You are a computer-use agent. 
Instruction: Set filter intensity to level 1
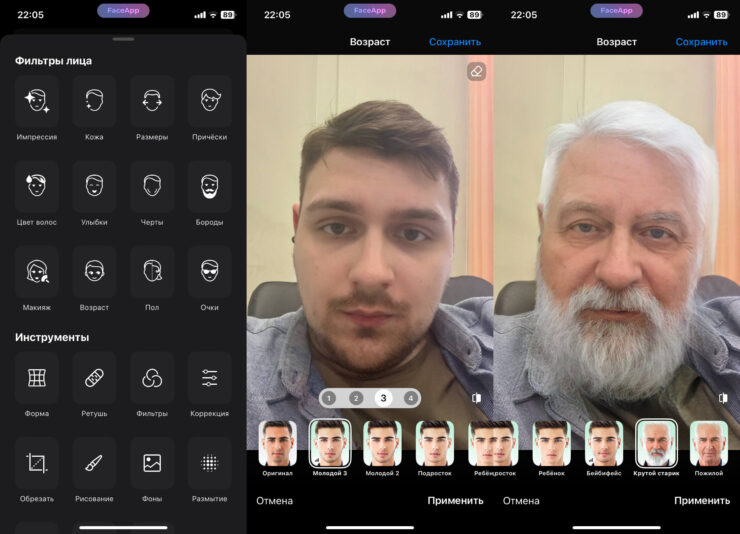329,398
